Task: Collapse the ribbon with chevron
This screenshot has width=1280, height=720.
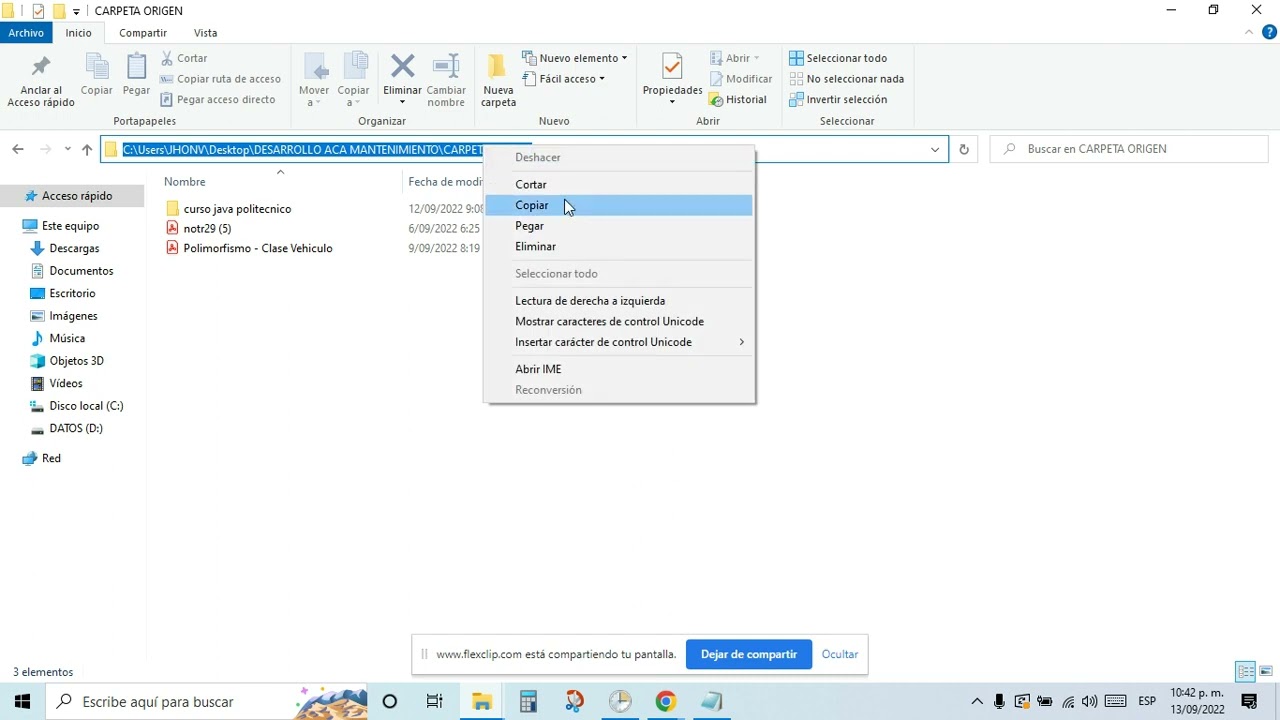Action: 1247,33
